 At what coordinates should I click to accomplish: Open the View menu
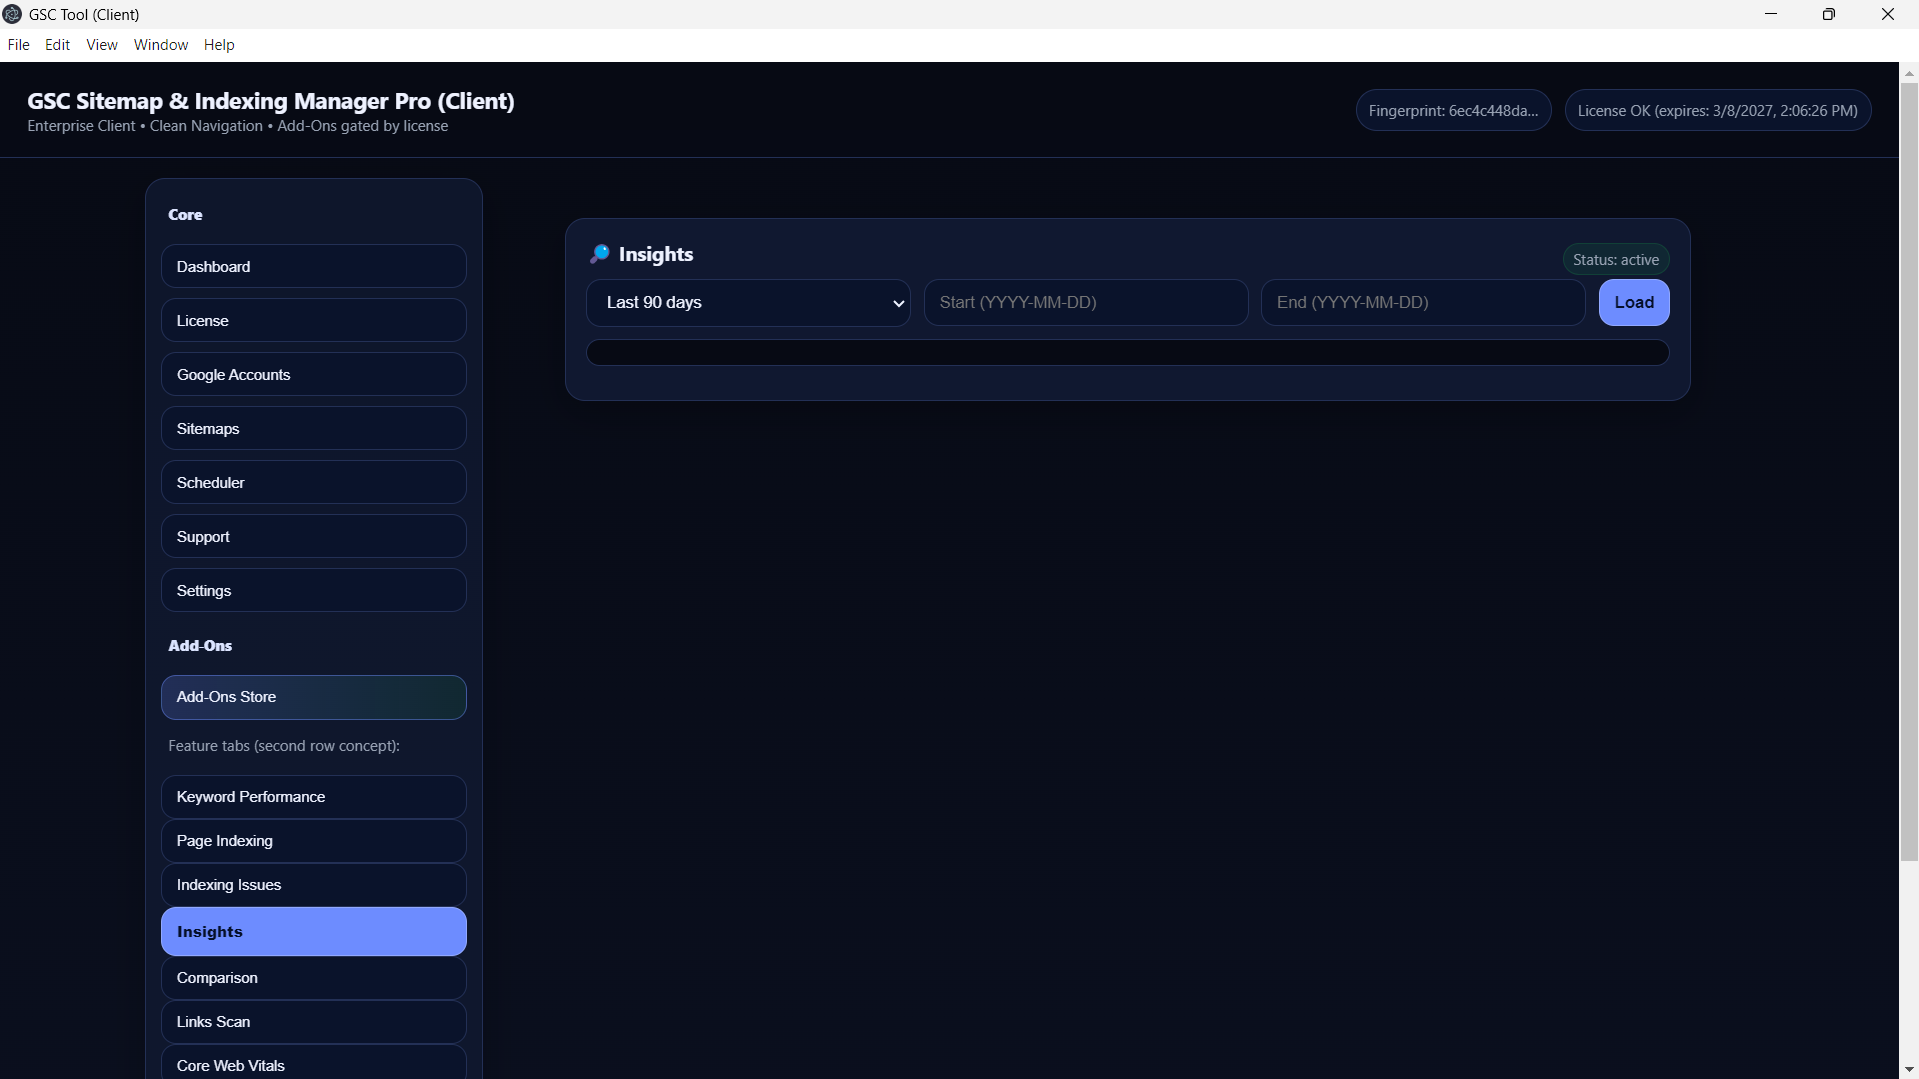[101, 45]
